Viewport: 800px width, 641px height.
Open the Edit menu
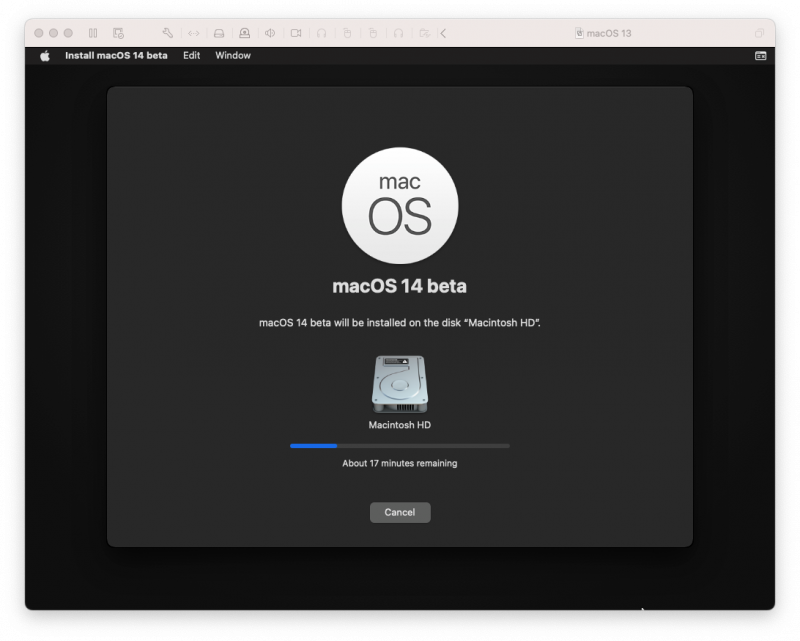coord(191,56)
